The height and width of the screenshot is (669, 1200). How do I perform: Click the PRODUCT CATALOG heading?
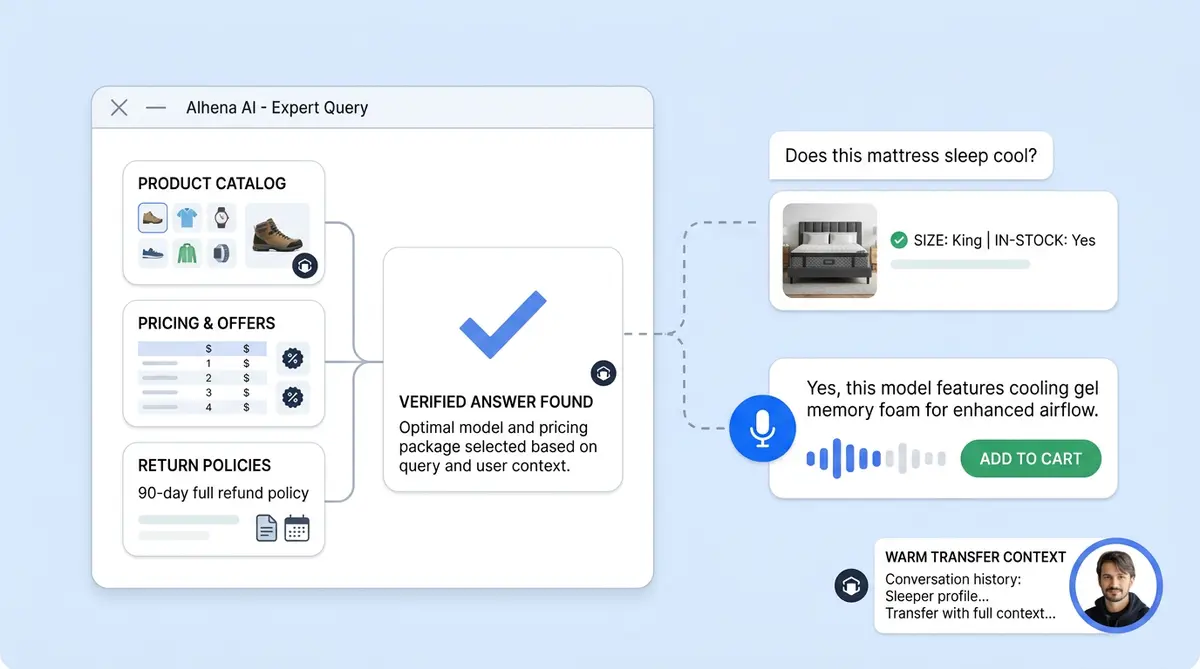(x=212, y=183)
